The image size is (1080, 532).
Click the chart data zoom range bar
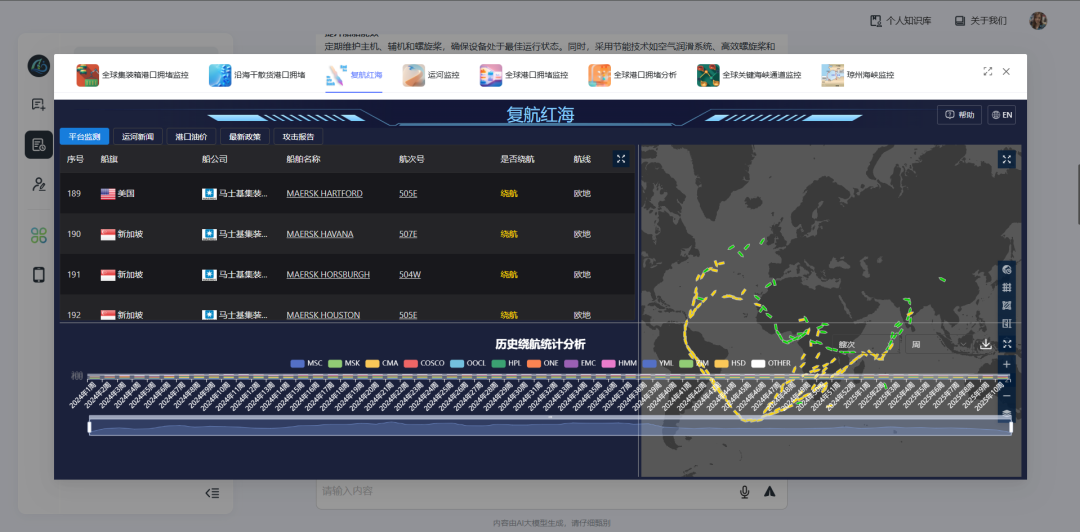pyautogui.click(x=550, y=428)
